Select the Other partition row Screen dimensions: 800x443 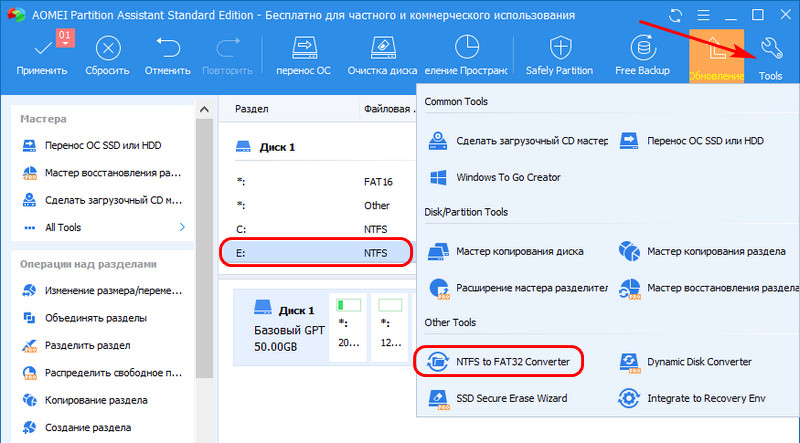coord(318,205)
